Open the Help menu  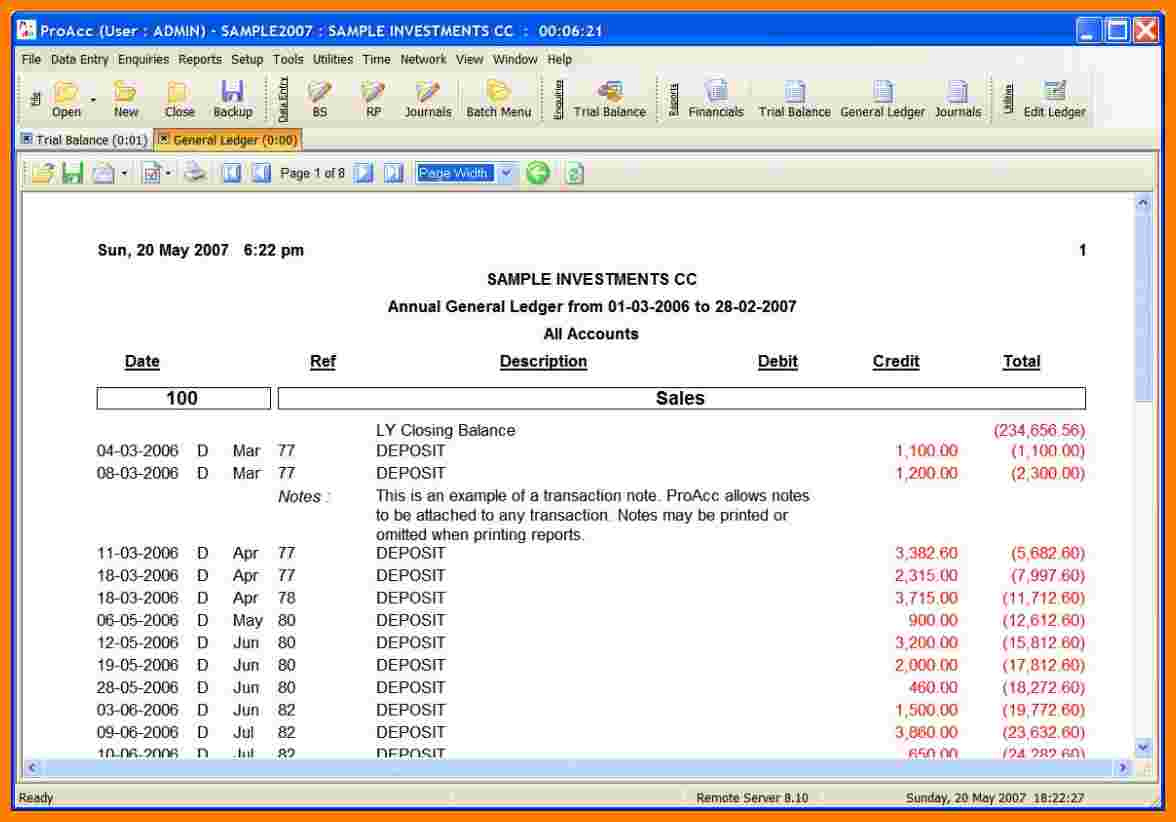560,59
